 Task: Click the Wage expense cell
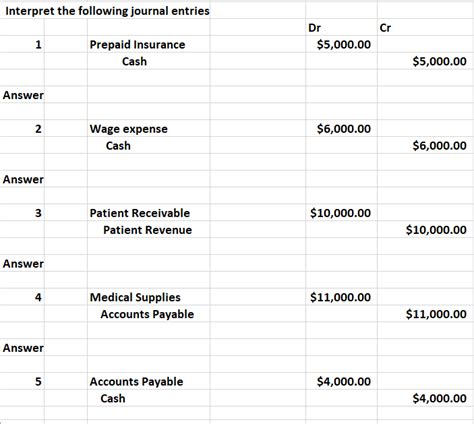[129, 129]
